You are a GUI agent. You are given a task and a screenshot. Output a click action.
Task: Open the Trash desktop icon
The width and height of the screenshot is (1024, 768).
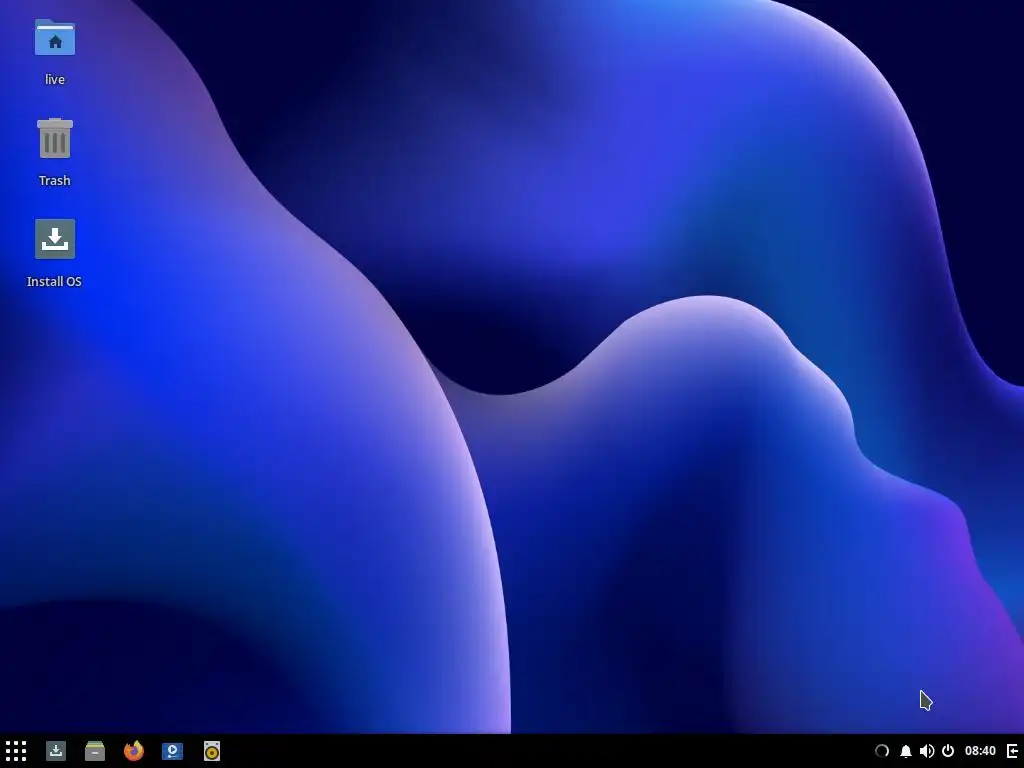click(x=55, y=138)
